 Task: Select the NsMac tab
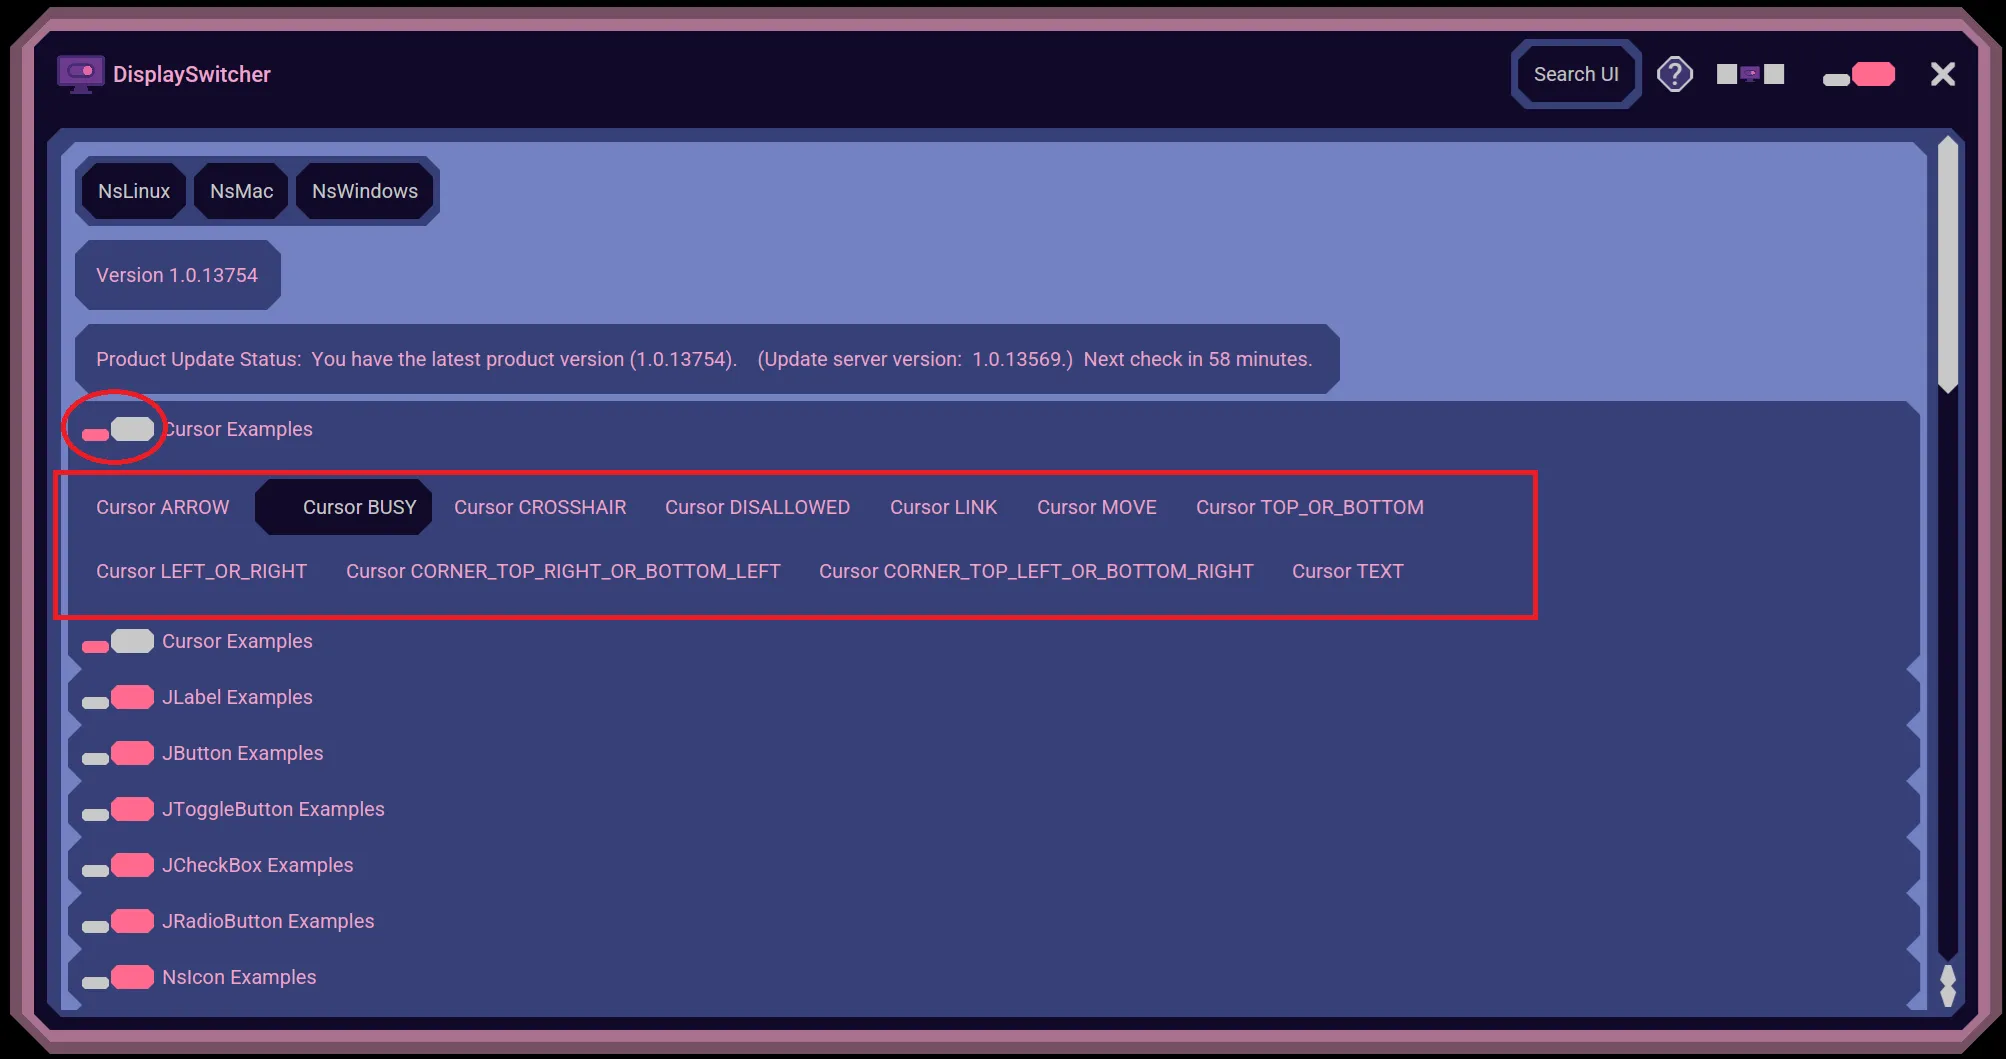[x=241, y=191]
